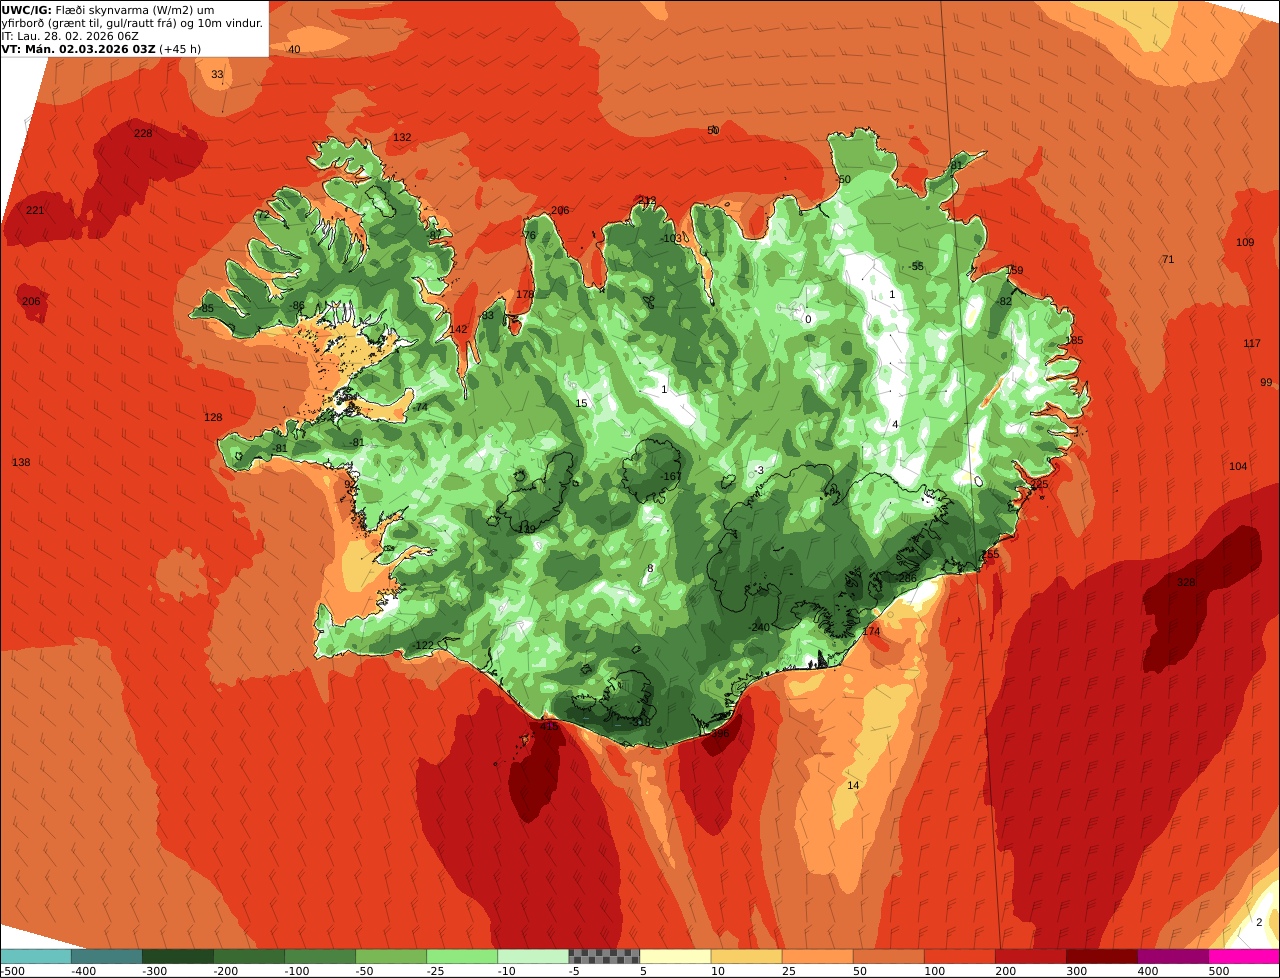Click the '-86' value in the Westfjords
The height and width of the screenshot is (978, 1280).
point(297,305)
